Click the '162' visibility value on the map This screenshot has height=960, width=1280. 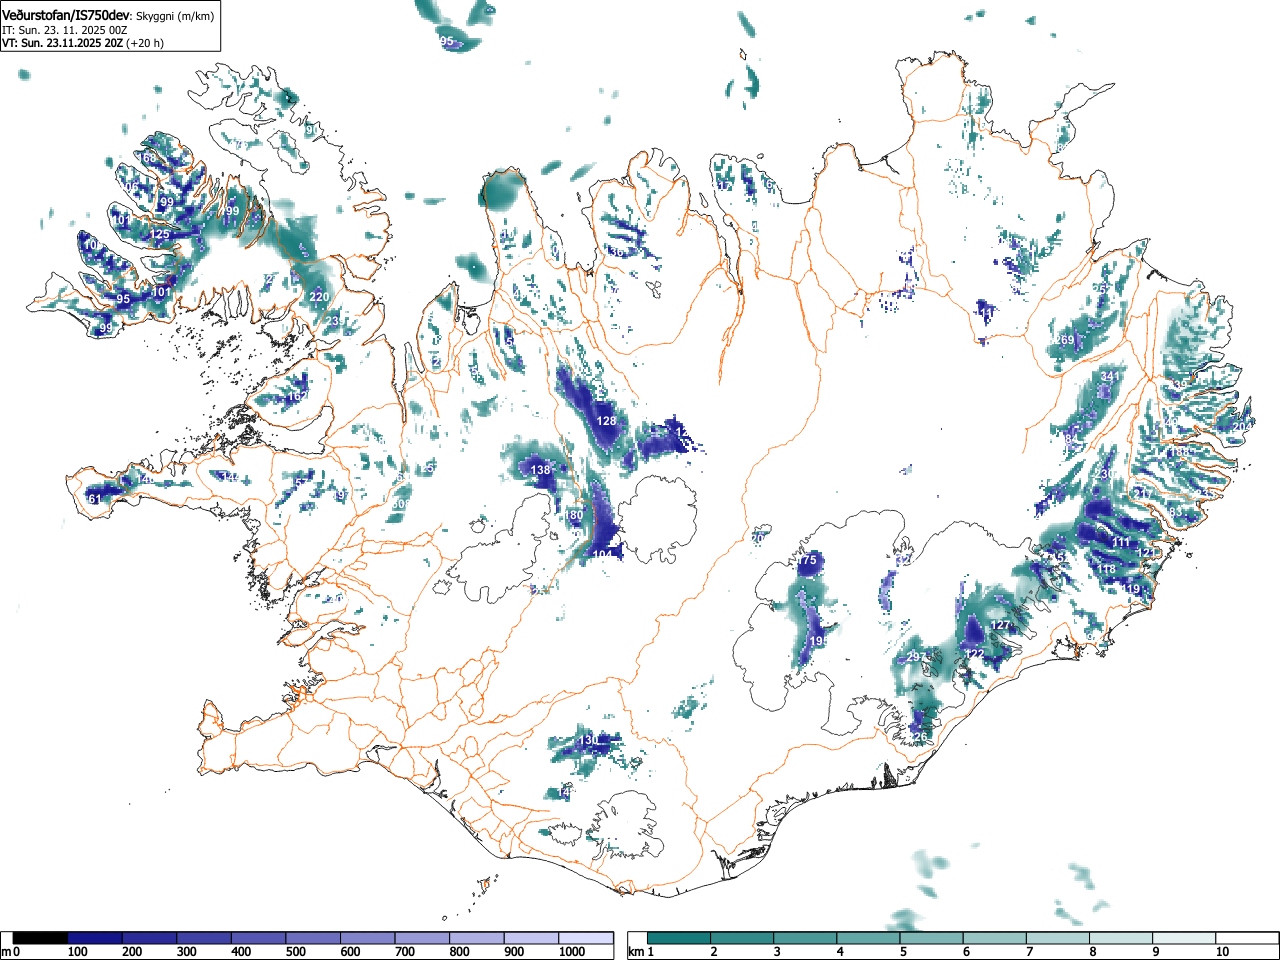pyautogui.click(x=296, y=397)
